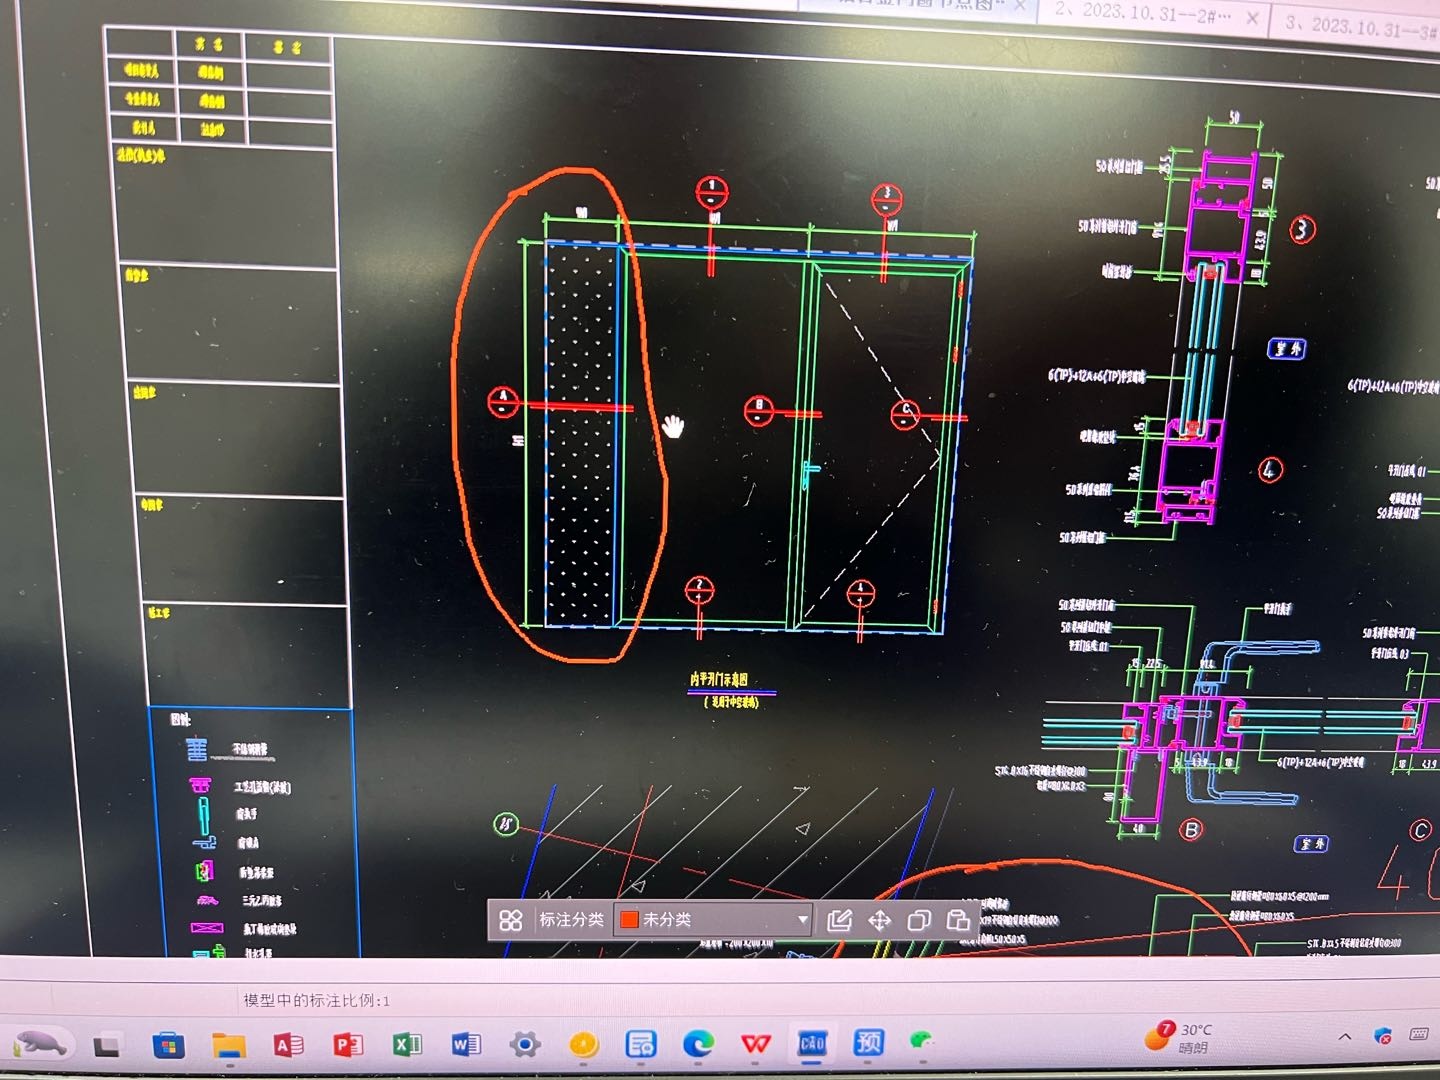Viewport: 1440px width, 1080px height.
Task: Click the security shield tray icon
Action: click(x=1383, y=1036)
